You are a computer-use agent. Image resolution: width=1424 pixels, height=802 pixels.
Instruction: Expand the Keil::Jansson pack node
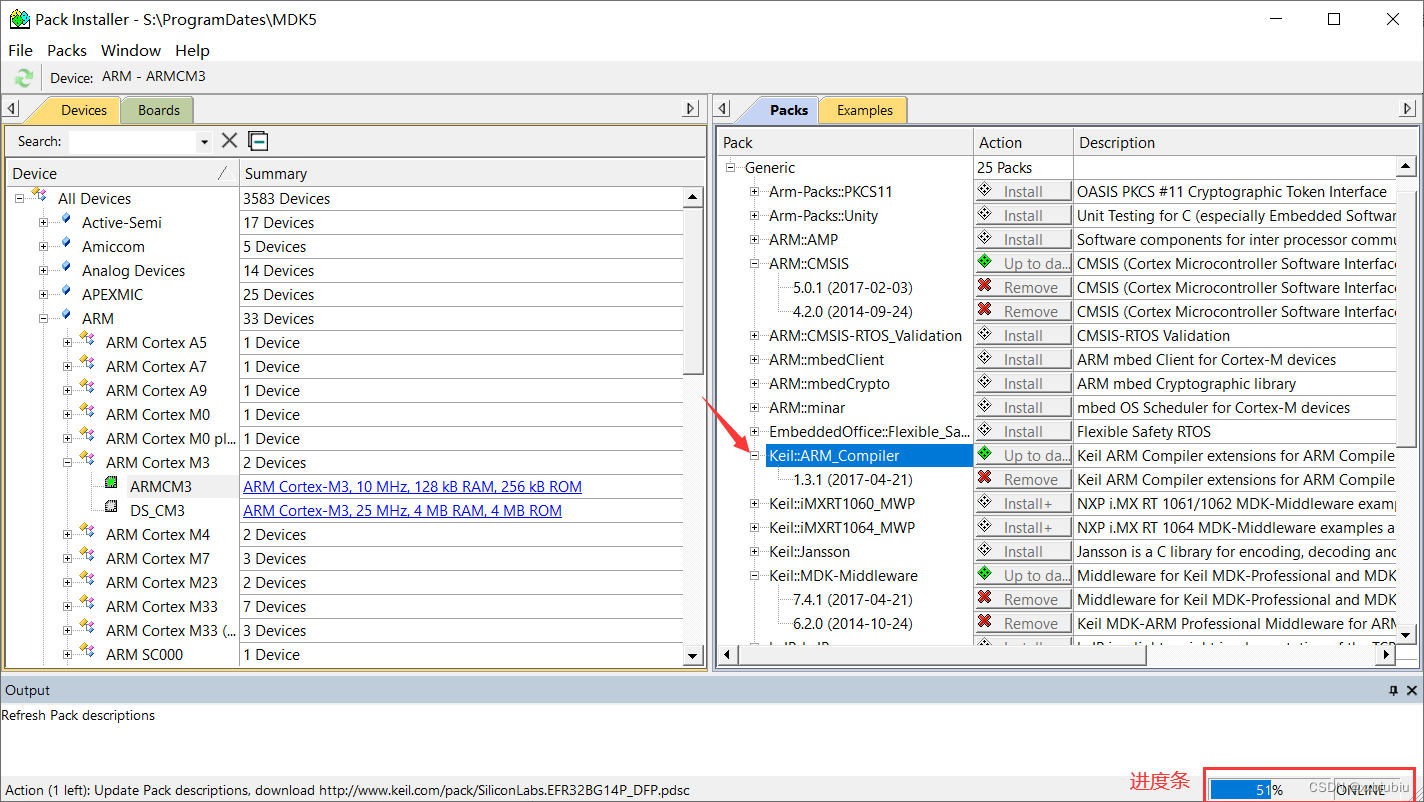tap(755, 552)
